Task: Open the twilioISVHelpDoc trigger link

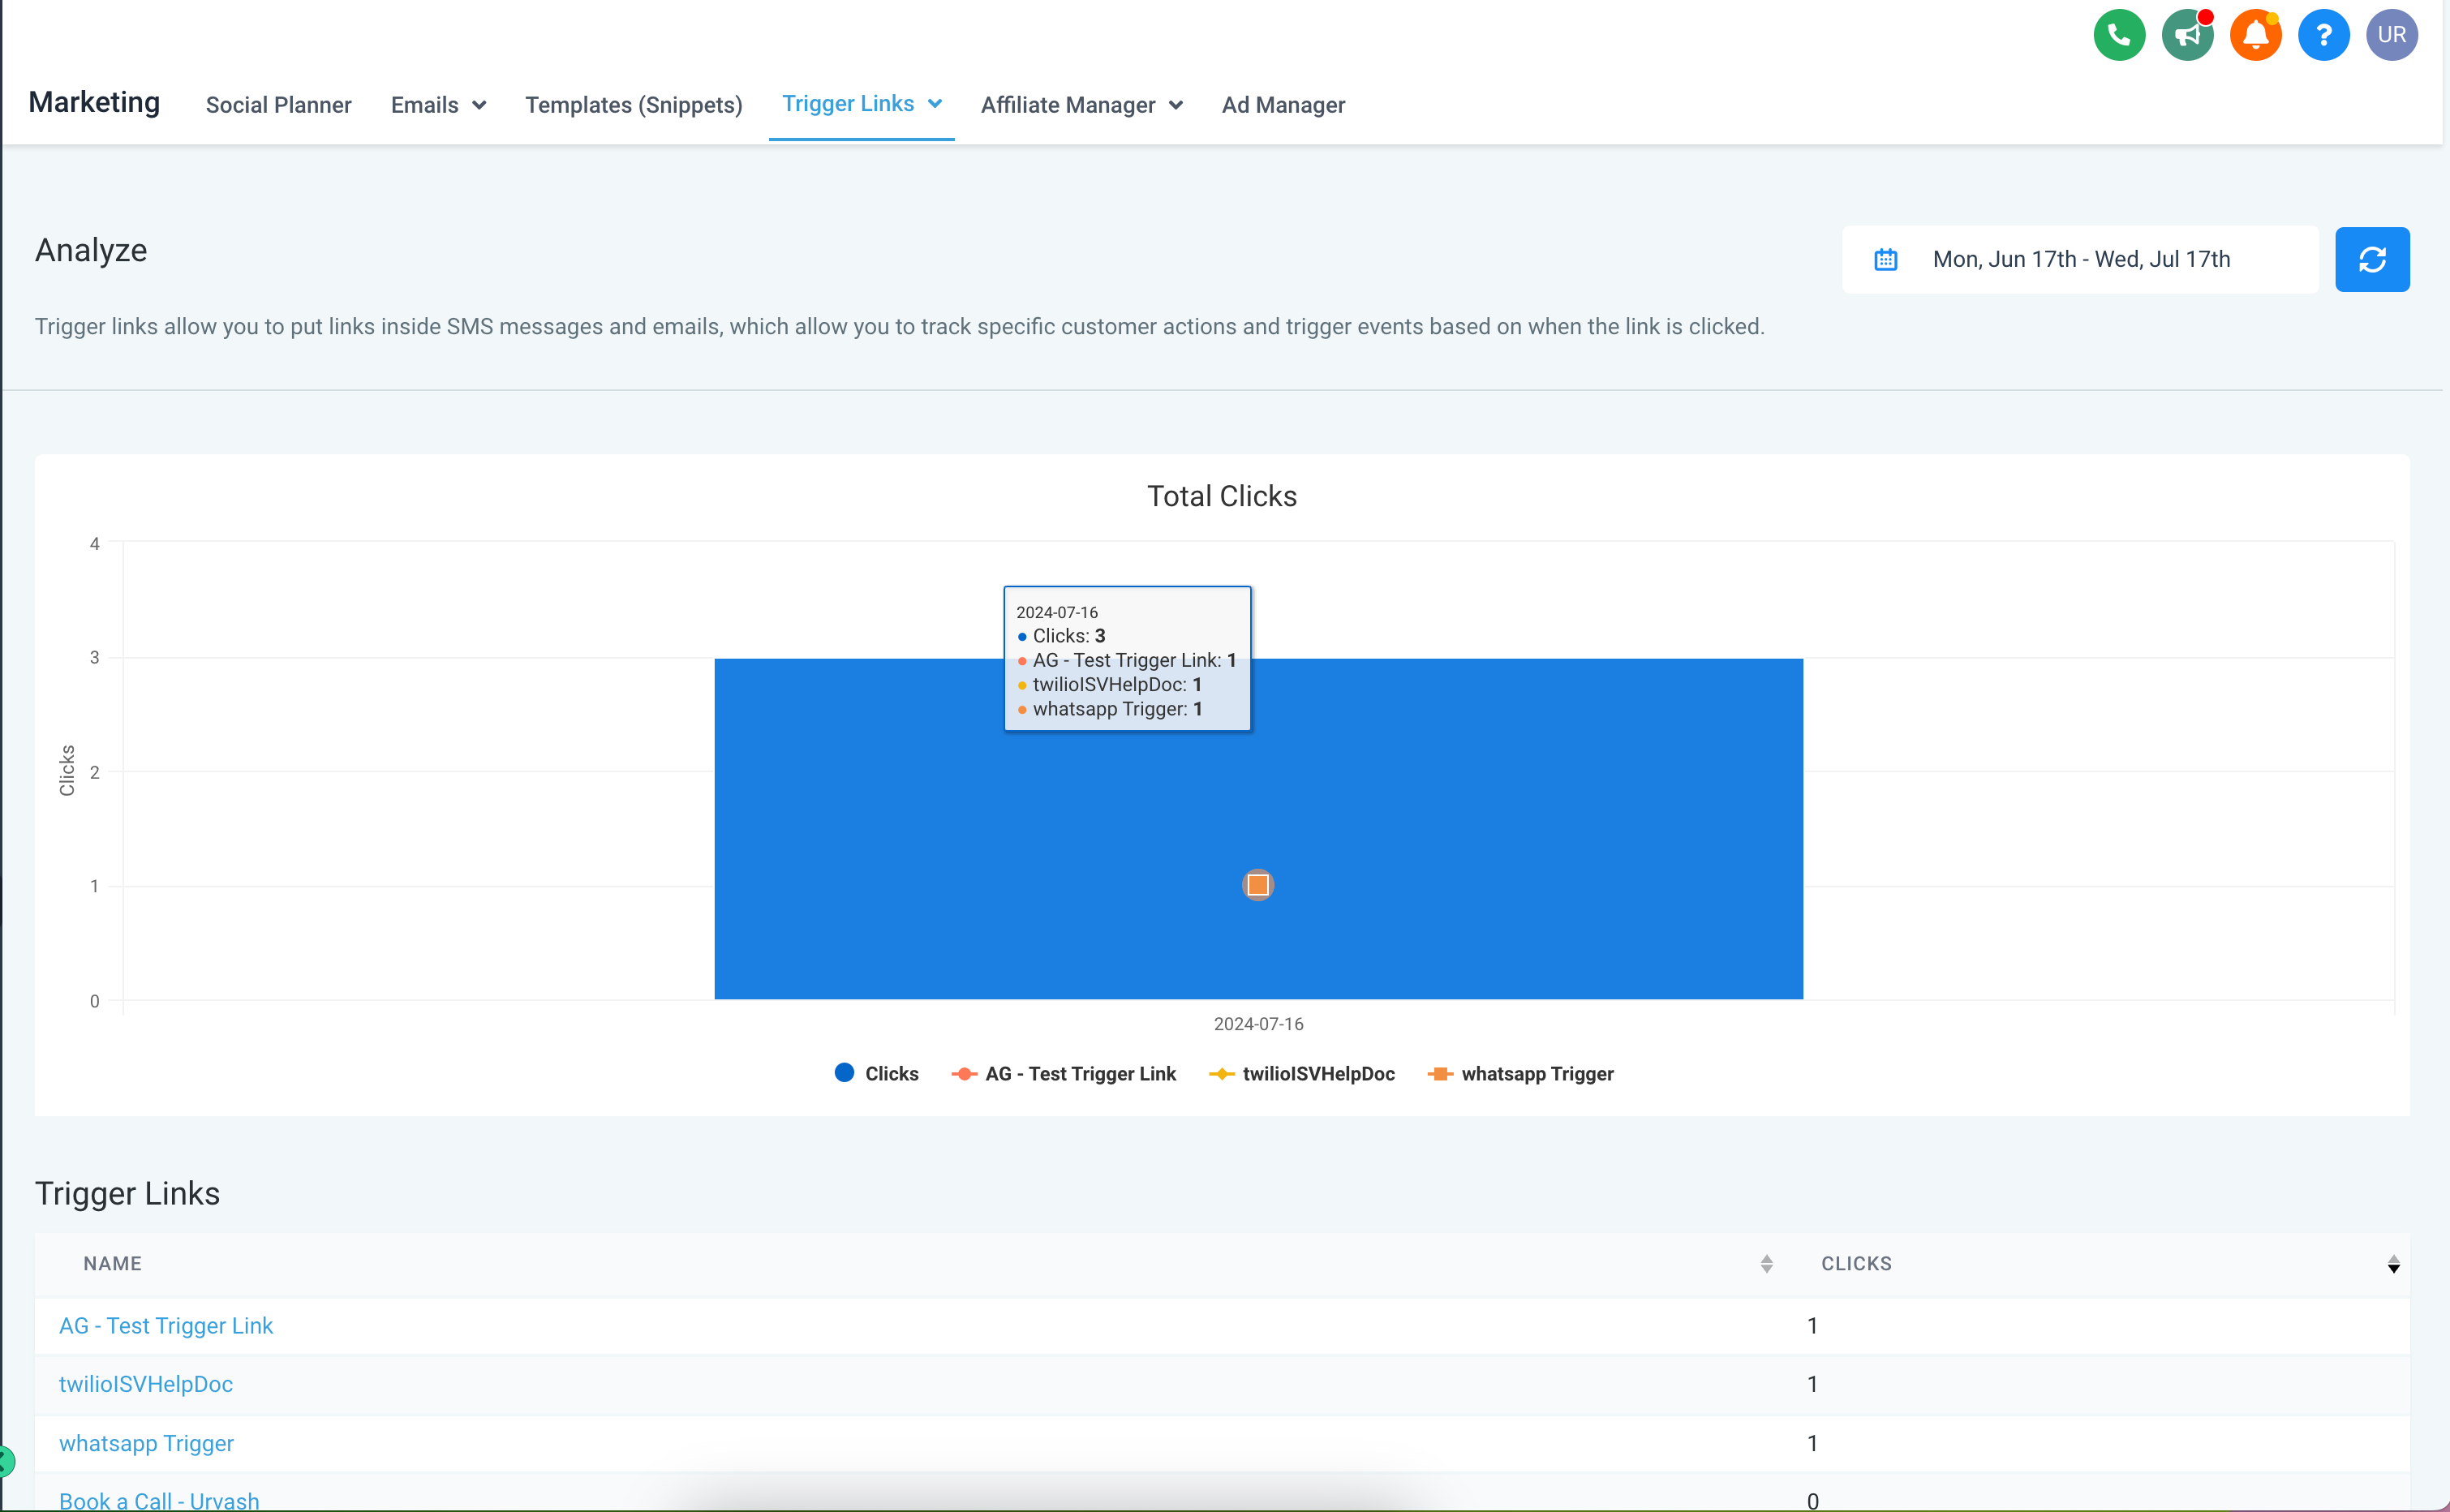Action: 146,1384
